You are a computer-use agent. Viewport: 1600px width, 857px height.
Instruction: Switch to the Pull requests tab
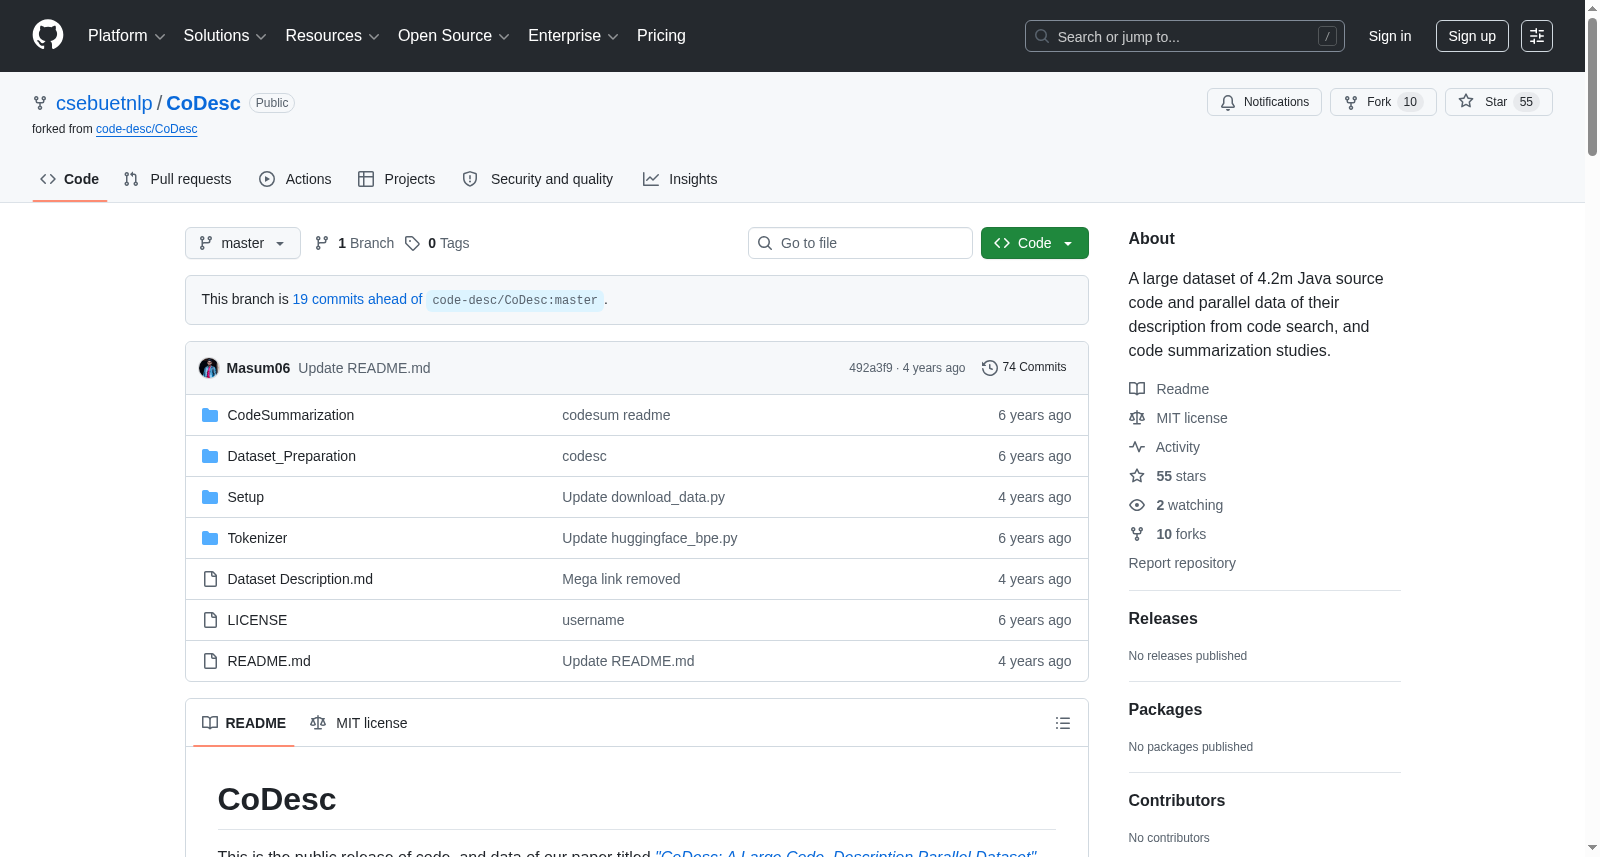pyautogui.click(x=178, y=179)
